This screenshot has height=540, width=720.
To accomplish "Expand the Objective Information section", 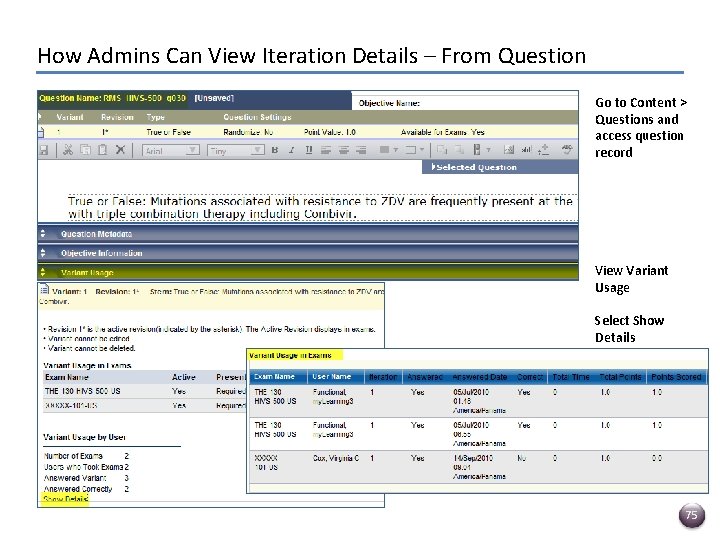I will (x=308, y=253).
